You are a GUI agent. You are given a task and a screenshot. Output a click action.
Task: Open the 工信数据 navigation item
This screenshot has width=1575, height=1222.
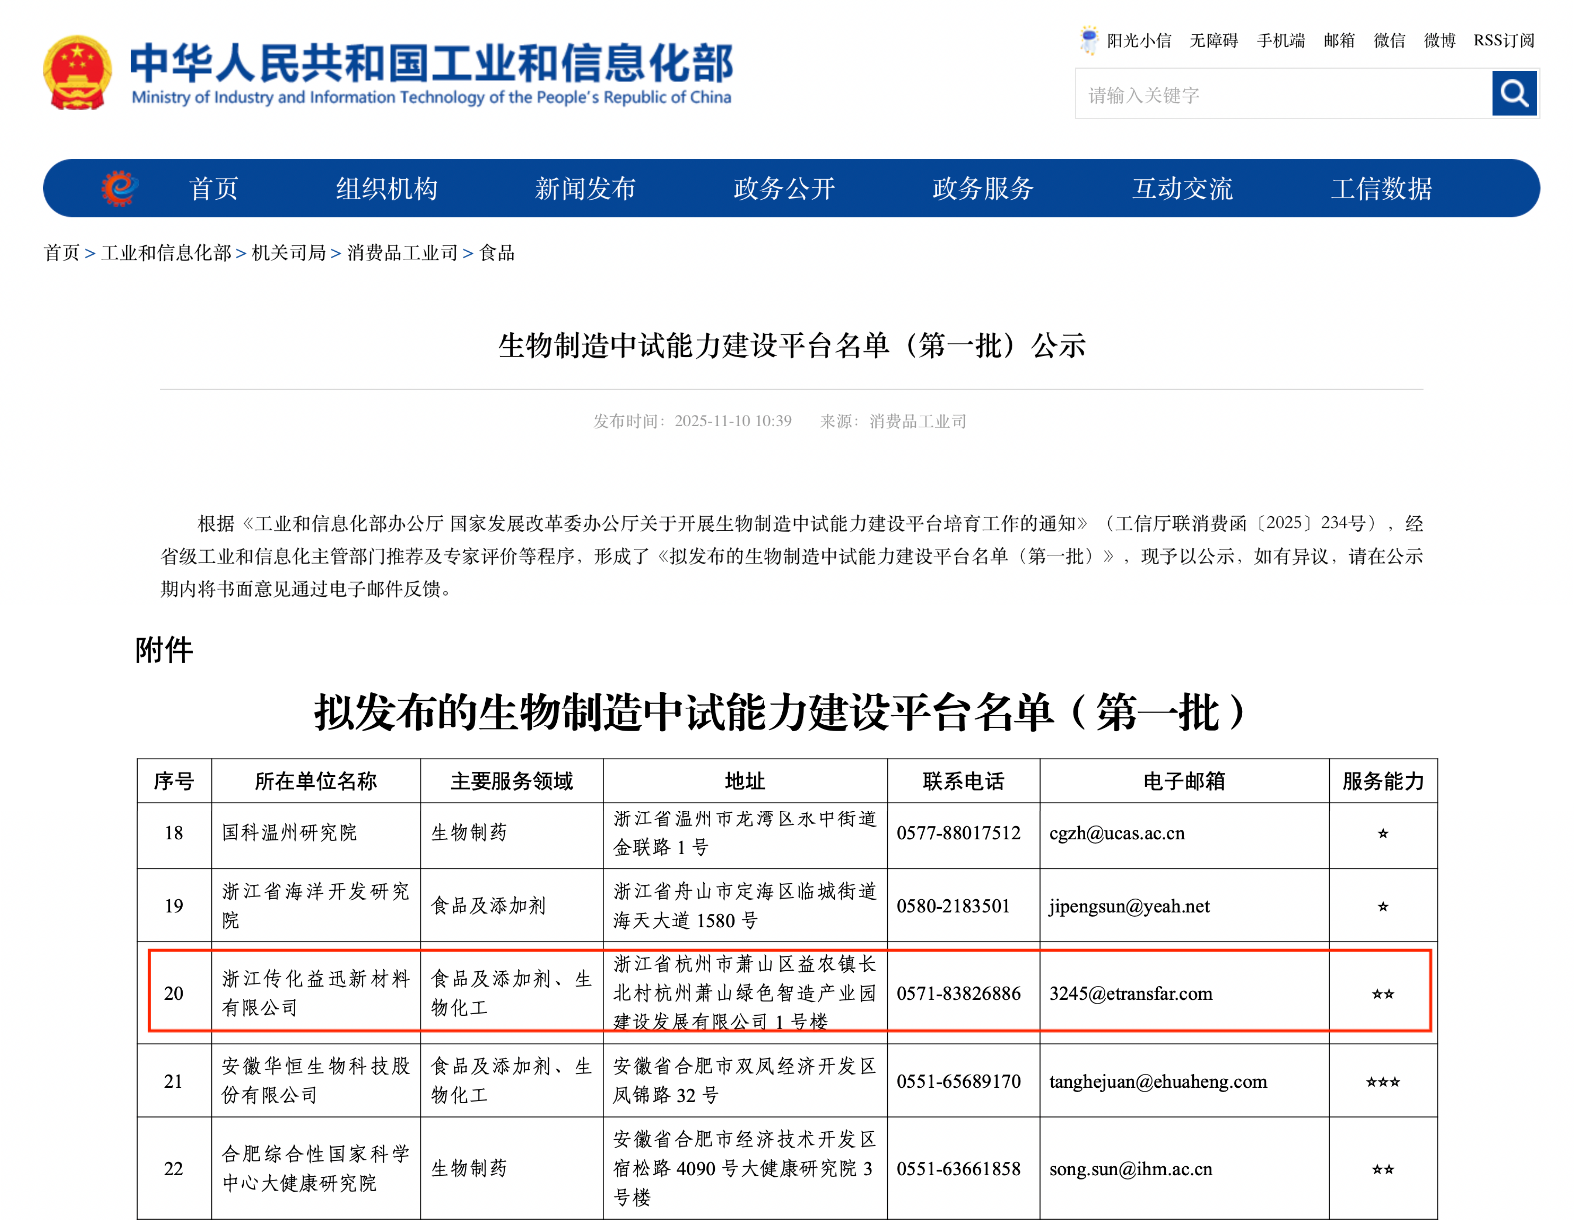tap(1381, 189)
